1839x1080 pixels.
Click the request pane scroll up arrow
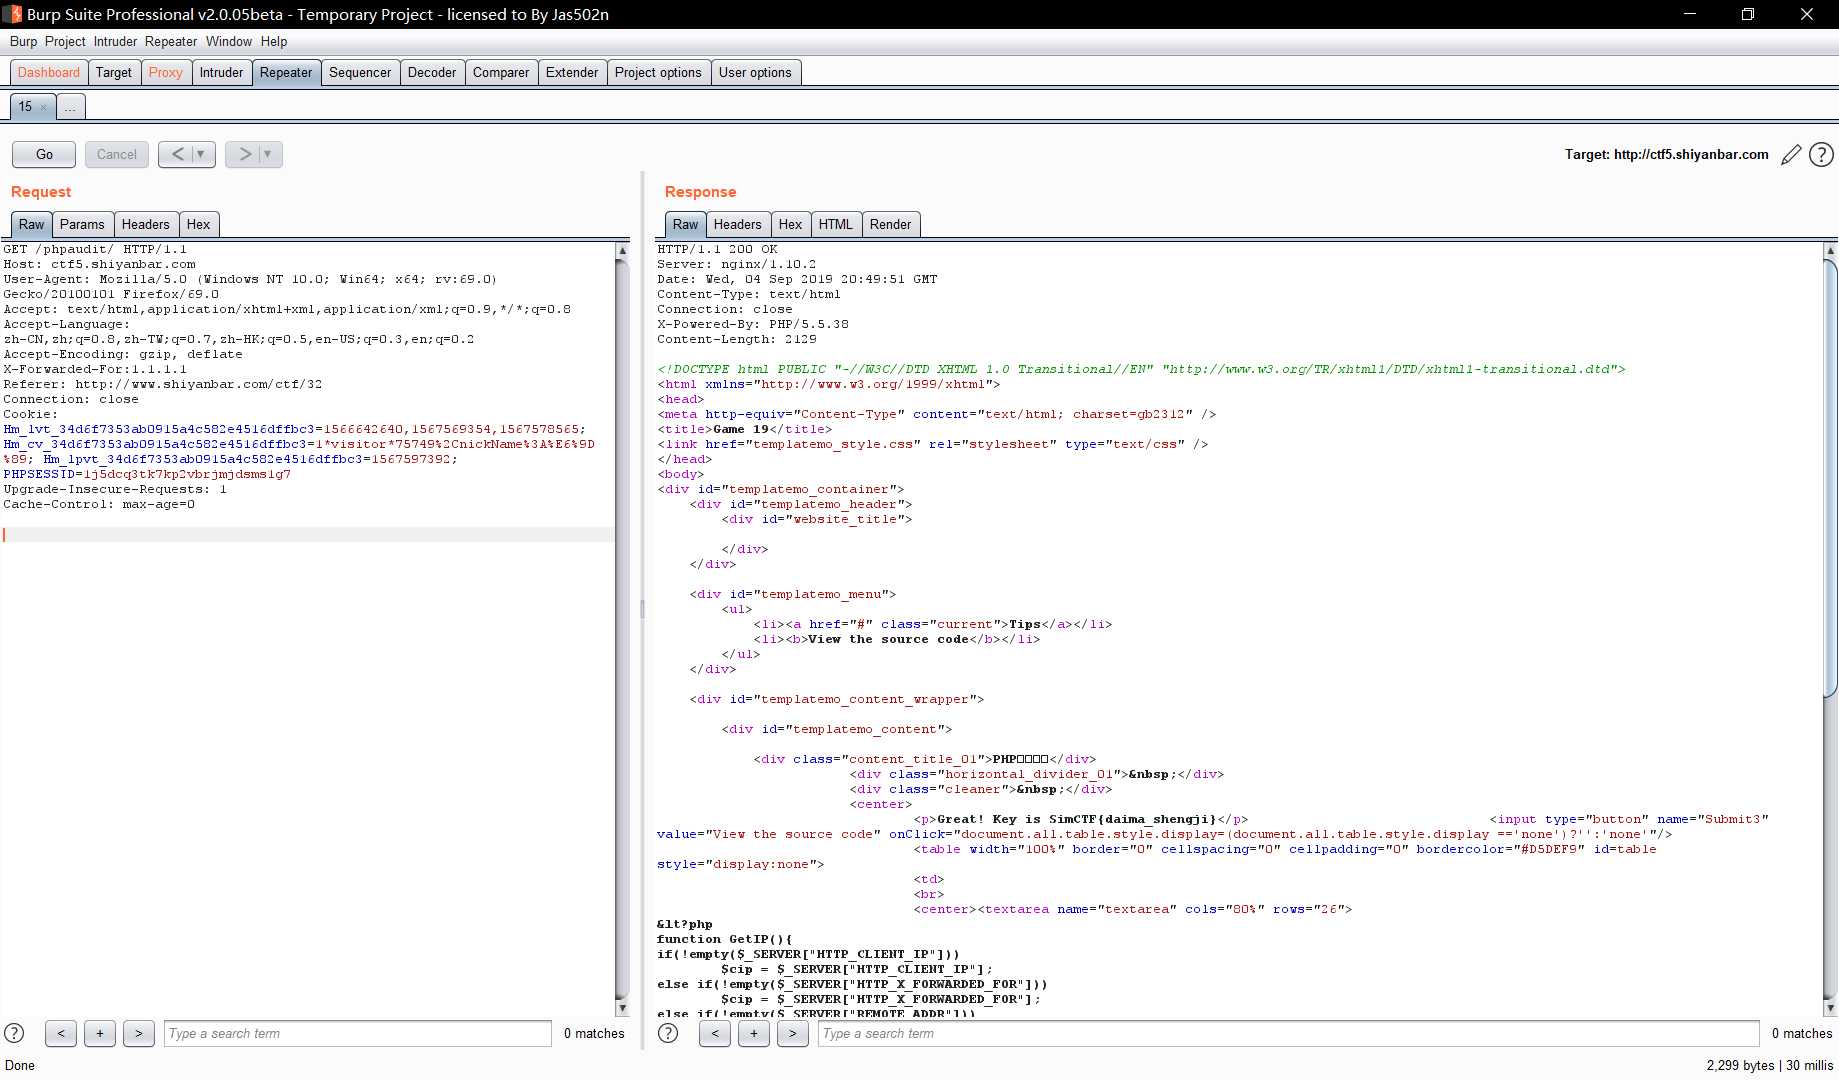(x=622, y=250)
